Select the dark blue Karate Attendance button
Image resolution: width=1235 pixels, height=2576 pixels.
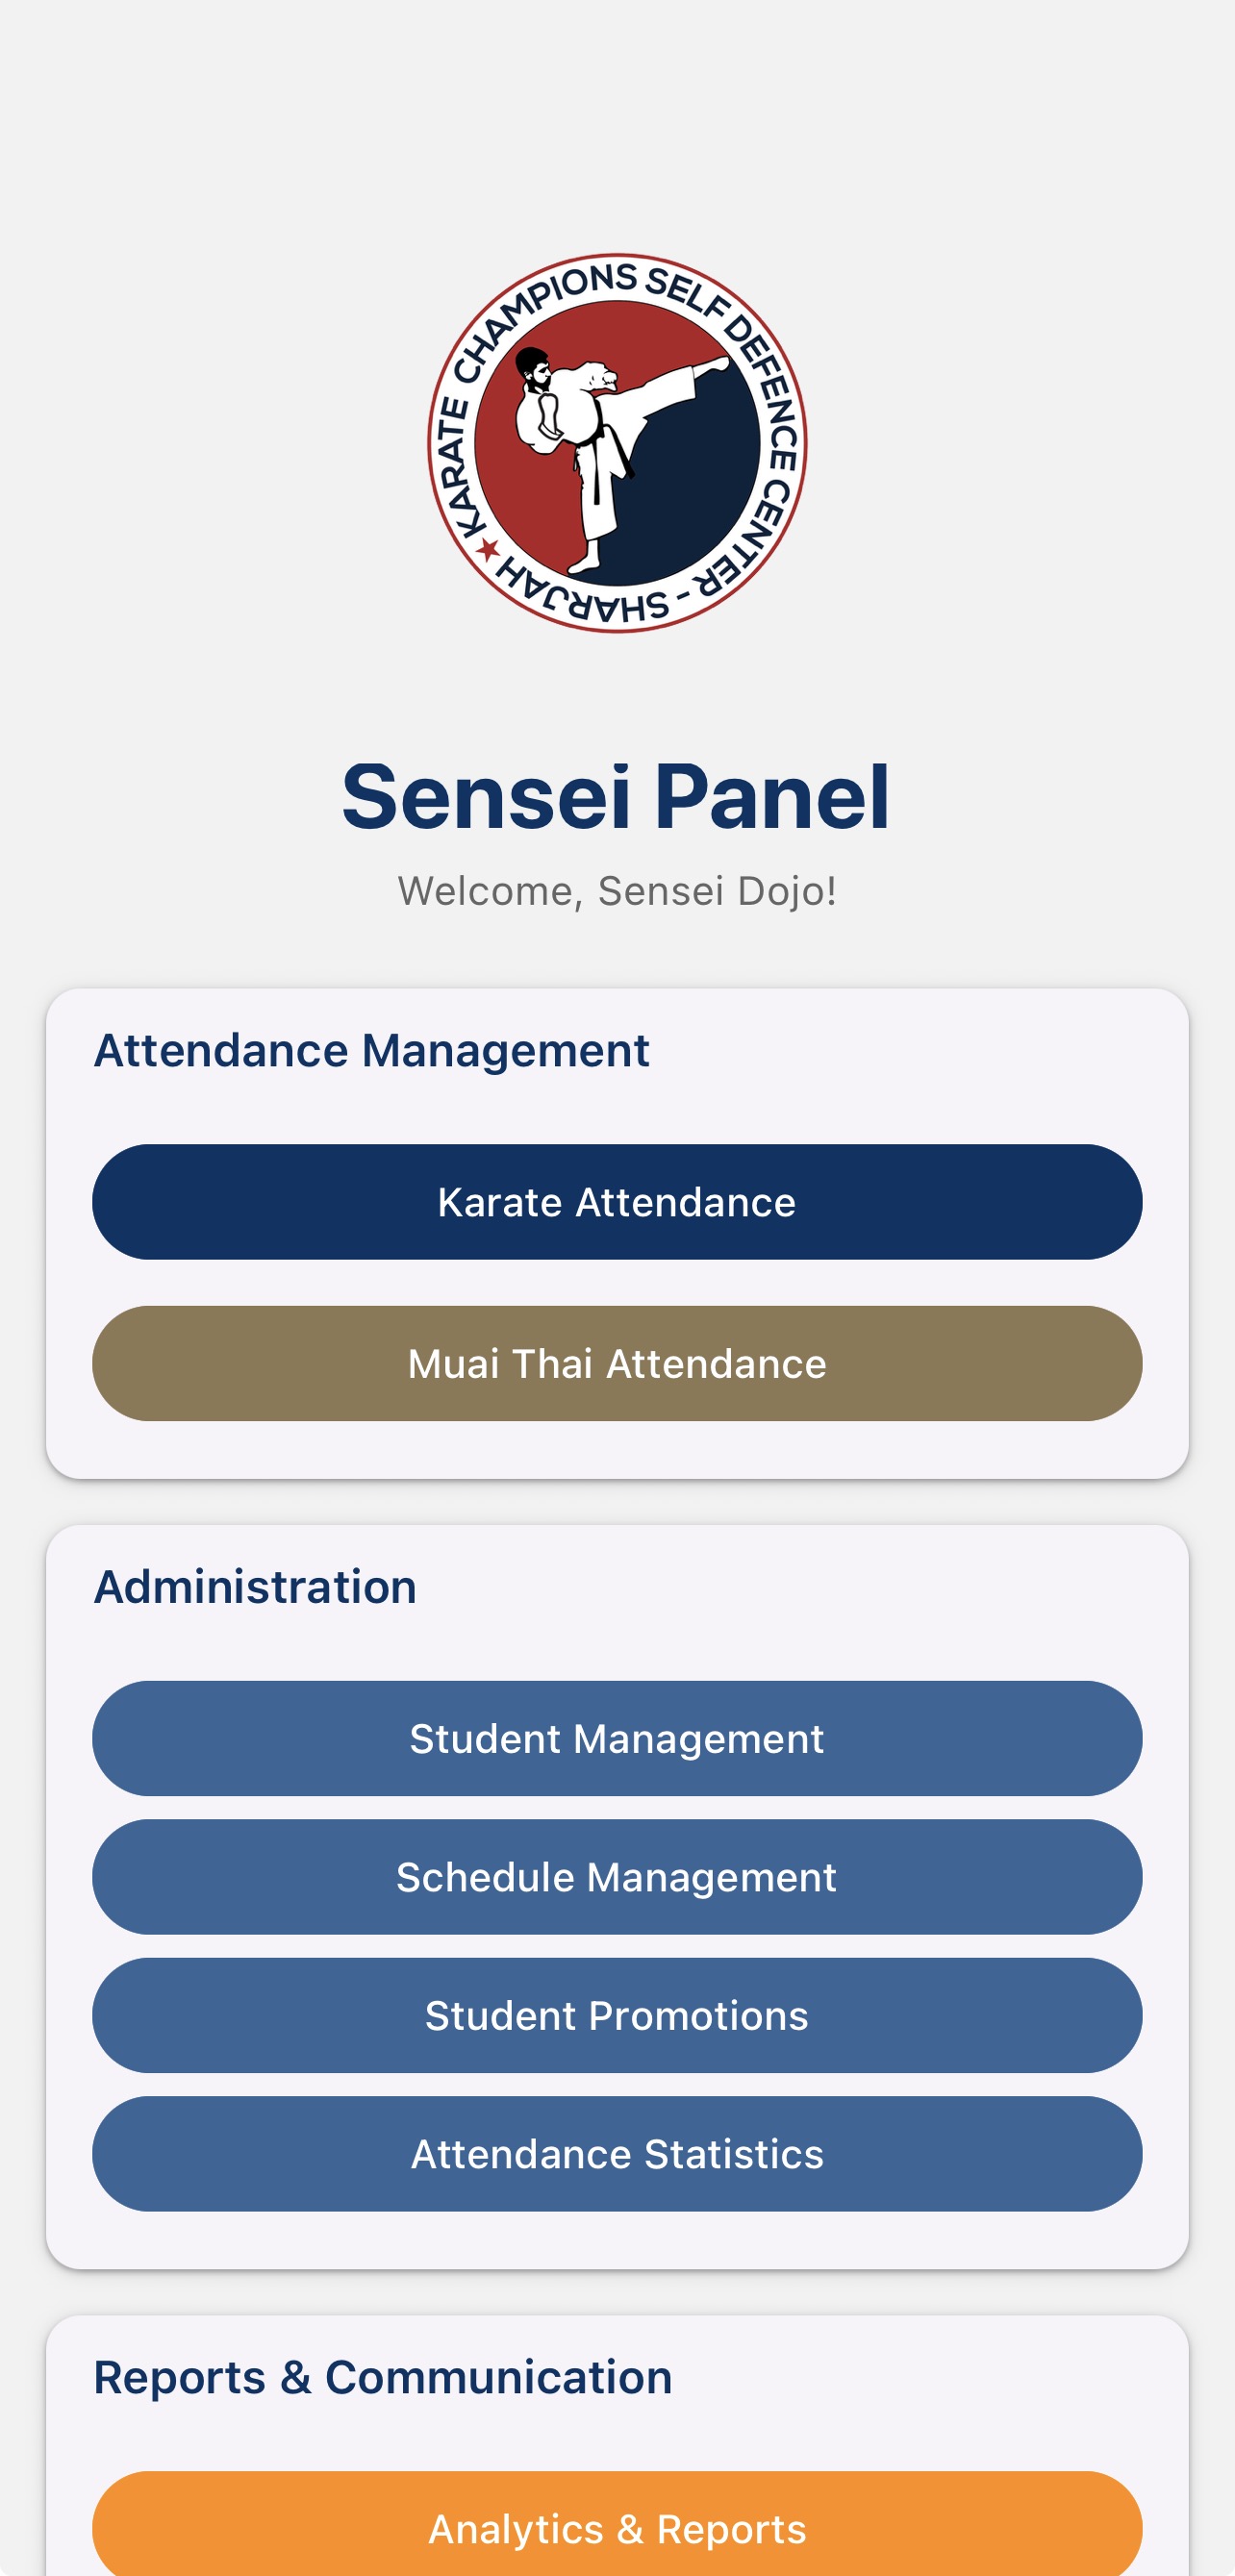pyautogui.click(x=617, y=1201)
